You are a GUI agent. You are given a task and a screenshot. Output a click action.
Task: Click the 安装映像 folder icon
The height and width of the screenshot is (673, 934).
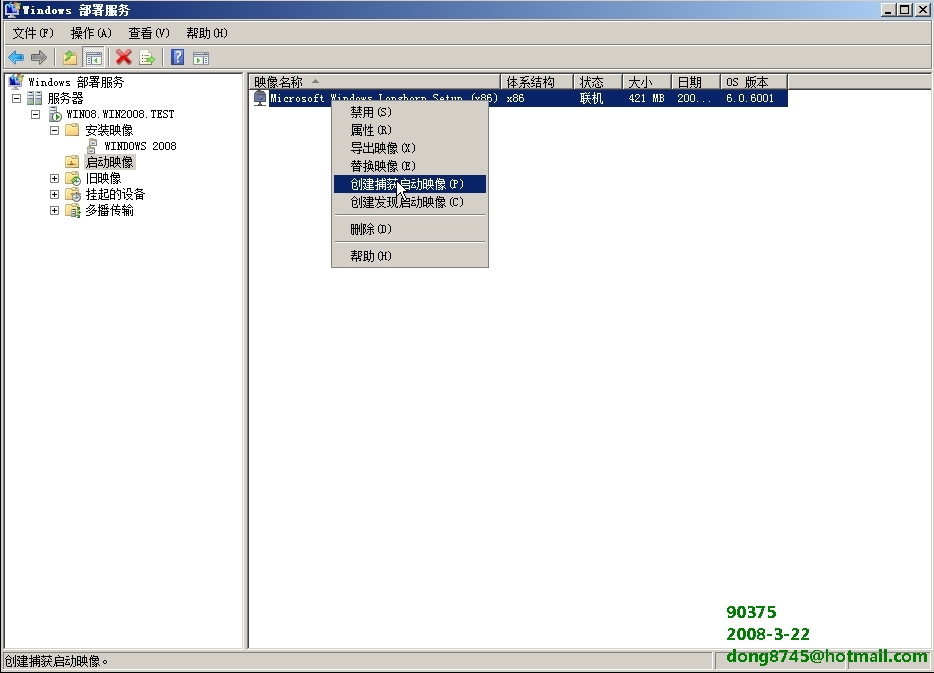72,130
